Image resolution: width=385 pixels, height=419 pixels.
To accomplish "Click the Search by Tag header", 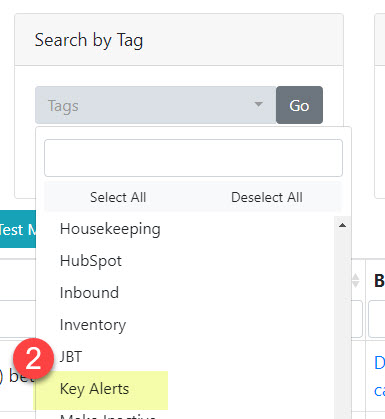I will [89, 40].
